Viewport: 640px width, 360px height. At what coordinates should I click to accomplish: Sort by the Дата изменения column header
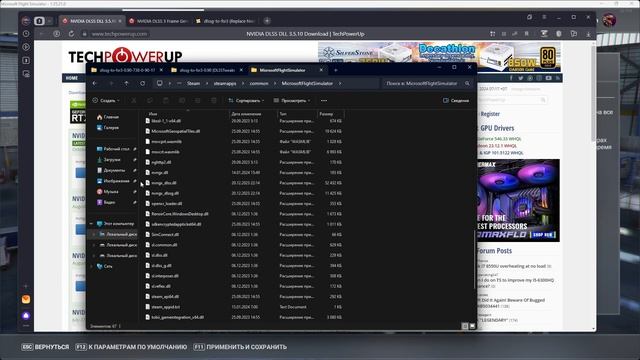click(x=246, y=114)
